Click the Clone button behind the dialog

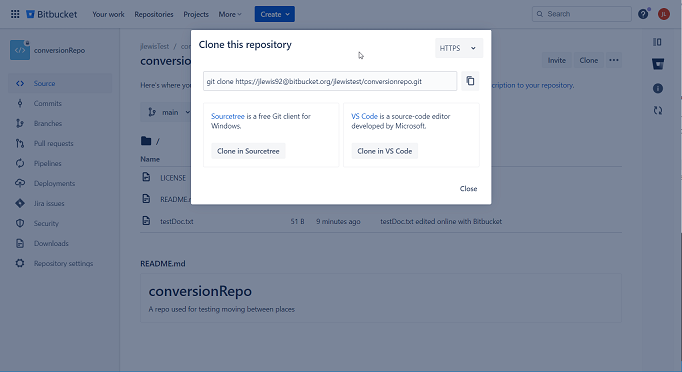[x=588, y=60]
